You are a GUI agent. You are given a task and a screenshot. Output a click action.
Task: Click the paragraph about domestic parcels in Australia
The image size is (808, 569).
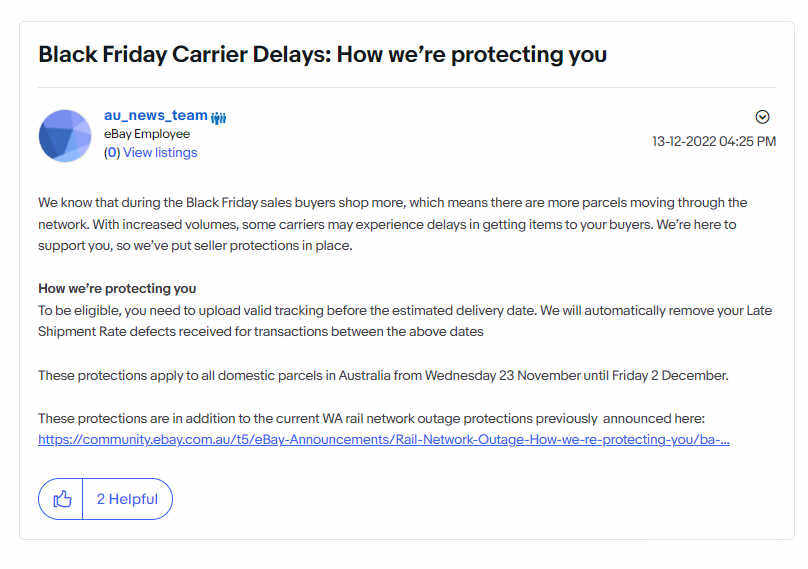[x=383, y=376]
